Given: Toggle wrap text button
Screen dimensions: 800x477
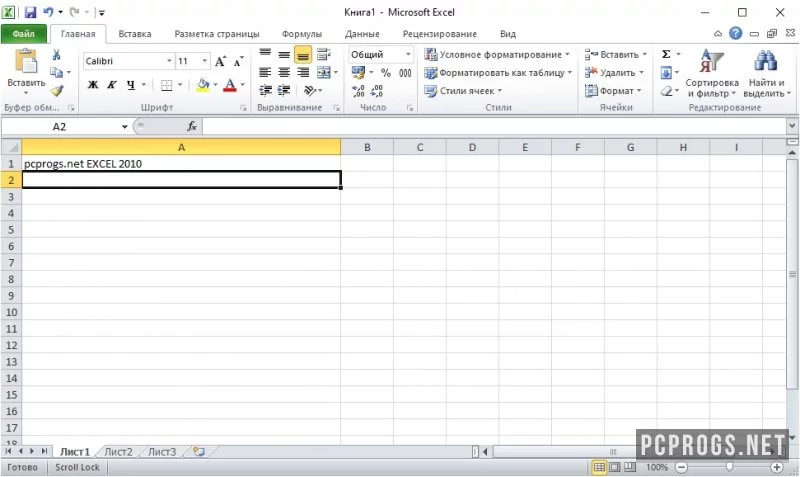Looking at the screenshot, I should [x=323, y=54].
